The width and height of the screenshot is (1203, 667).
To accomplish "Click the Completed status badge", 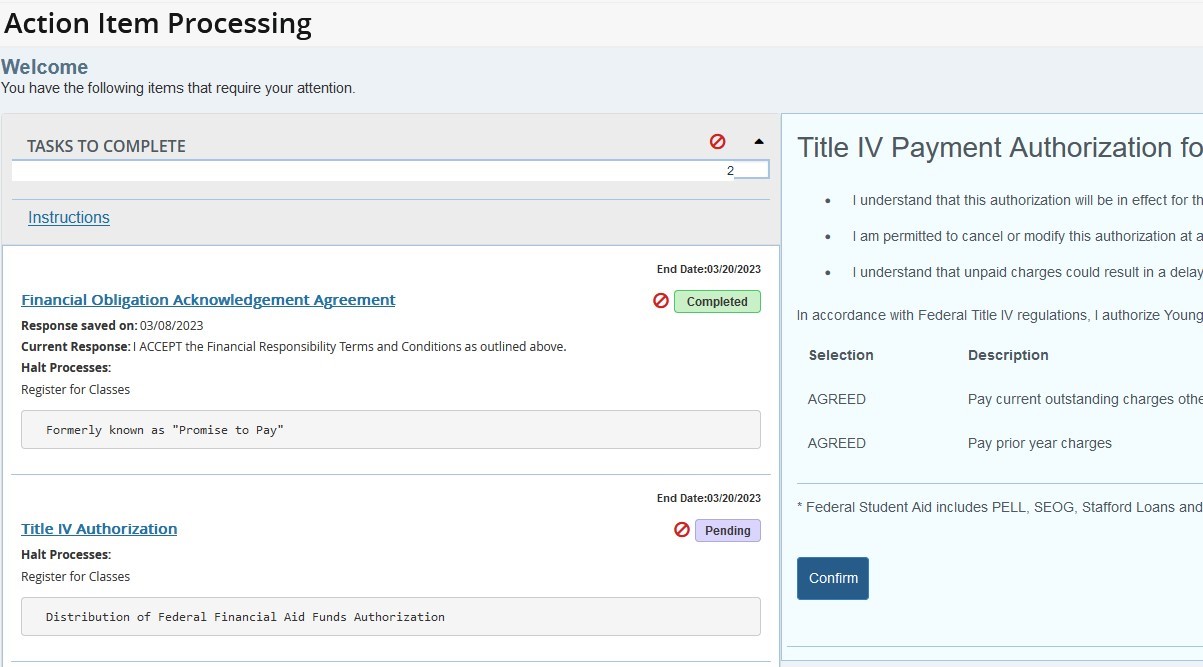I will 717,301.
